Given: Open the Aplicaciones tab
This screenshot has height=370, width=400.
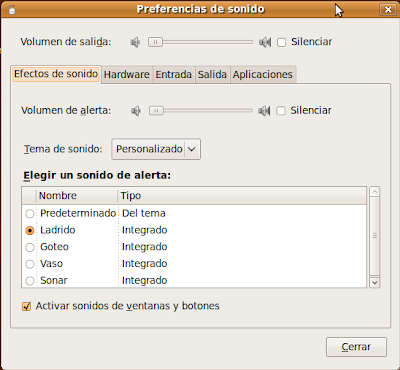Looking at the screenshot, I should click(x=263, y=74).
